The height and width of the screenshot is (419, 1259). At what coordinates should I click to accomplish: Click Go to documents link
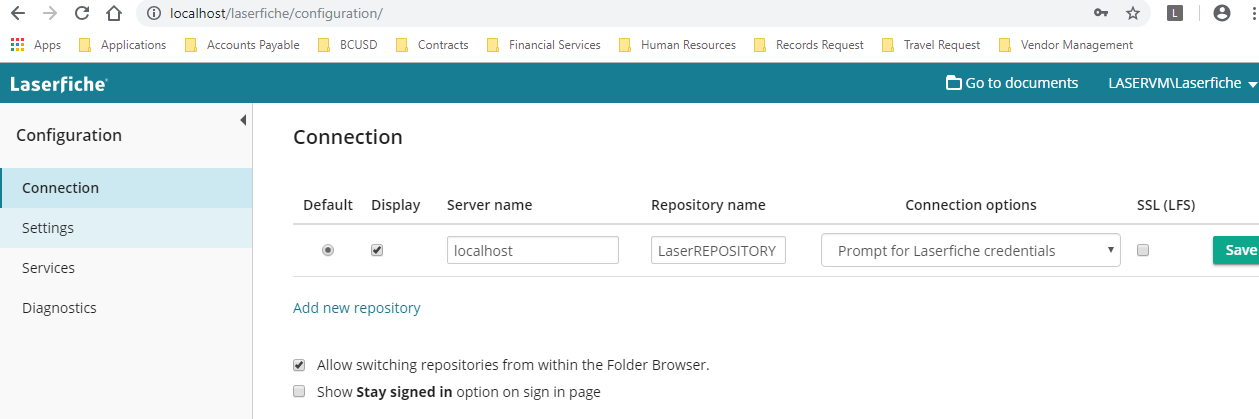coord(1012,83)
